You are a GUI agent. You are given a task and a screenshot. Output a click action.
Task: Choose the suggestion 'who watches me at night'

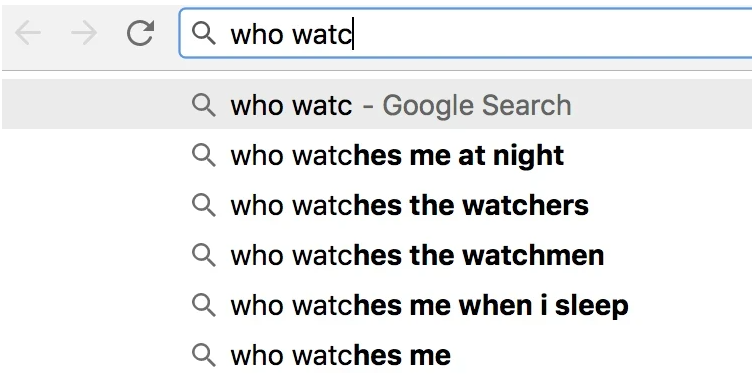377,155
